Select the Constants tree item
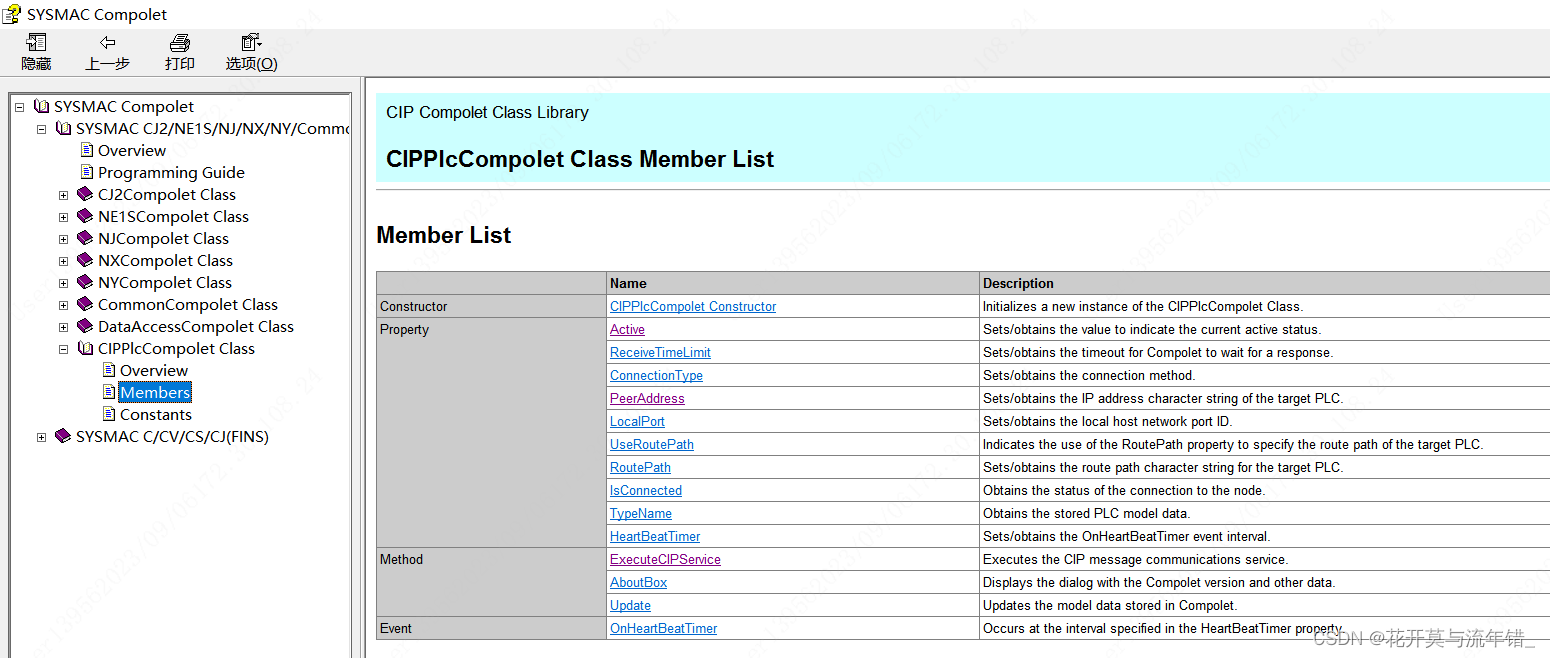 (156, 414)
